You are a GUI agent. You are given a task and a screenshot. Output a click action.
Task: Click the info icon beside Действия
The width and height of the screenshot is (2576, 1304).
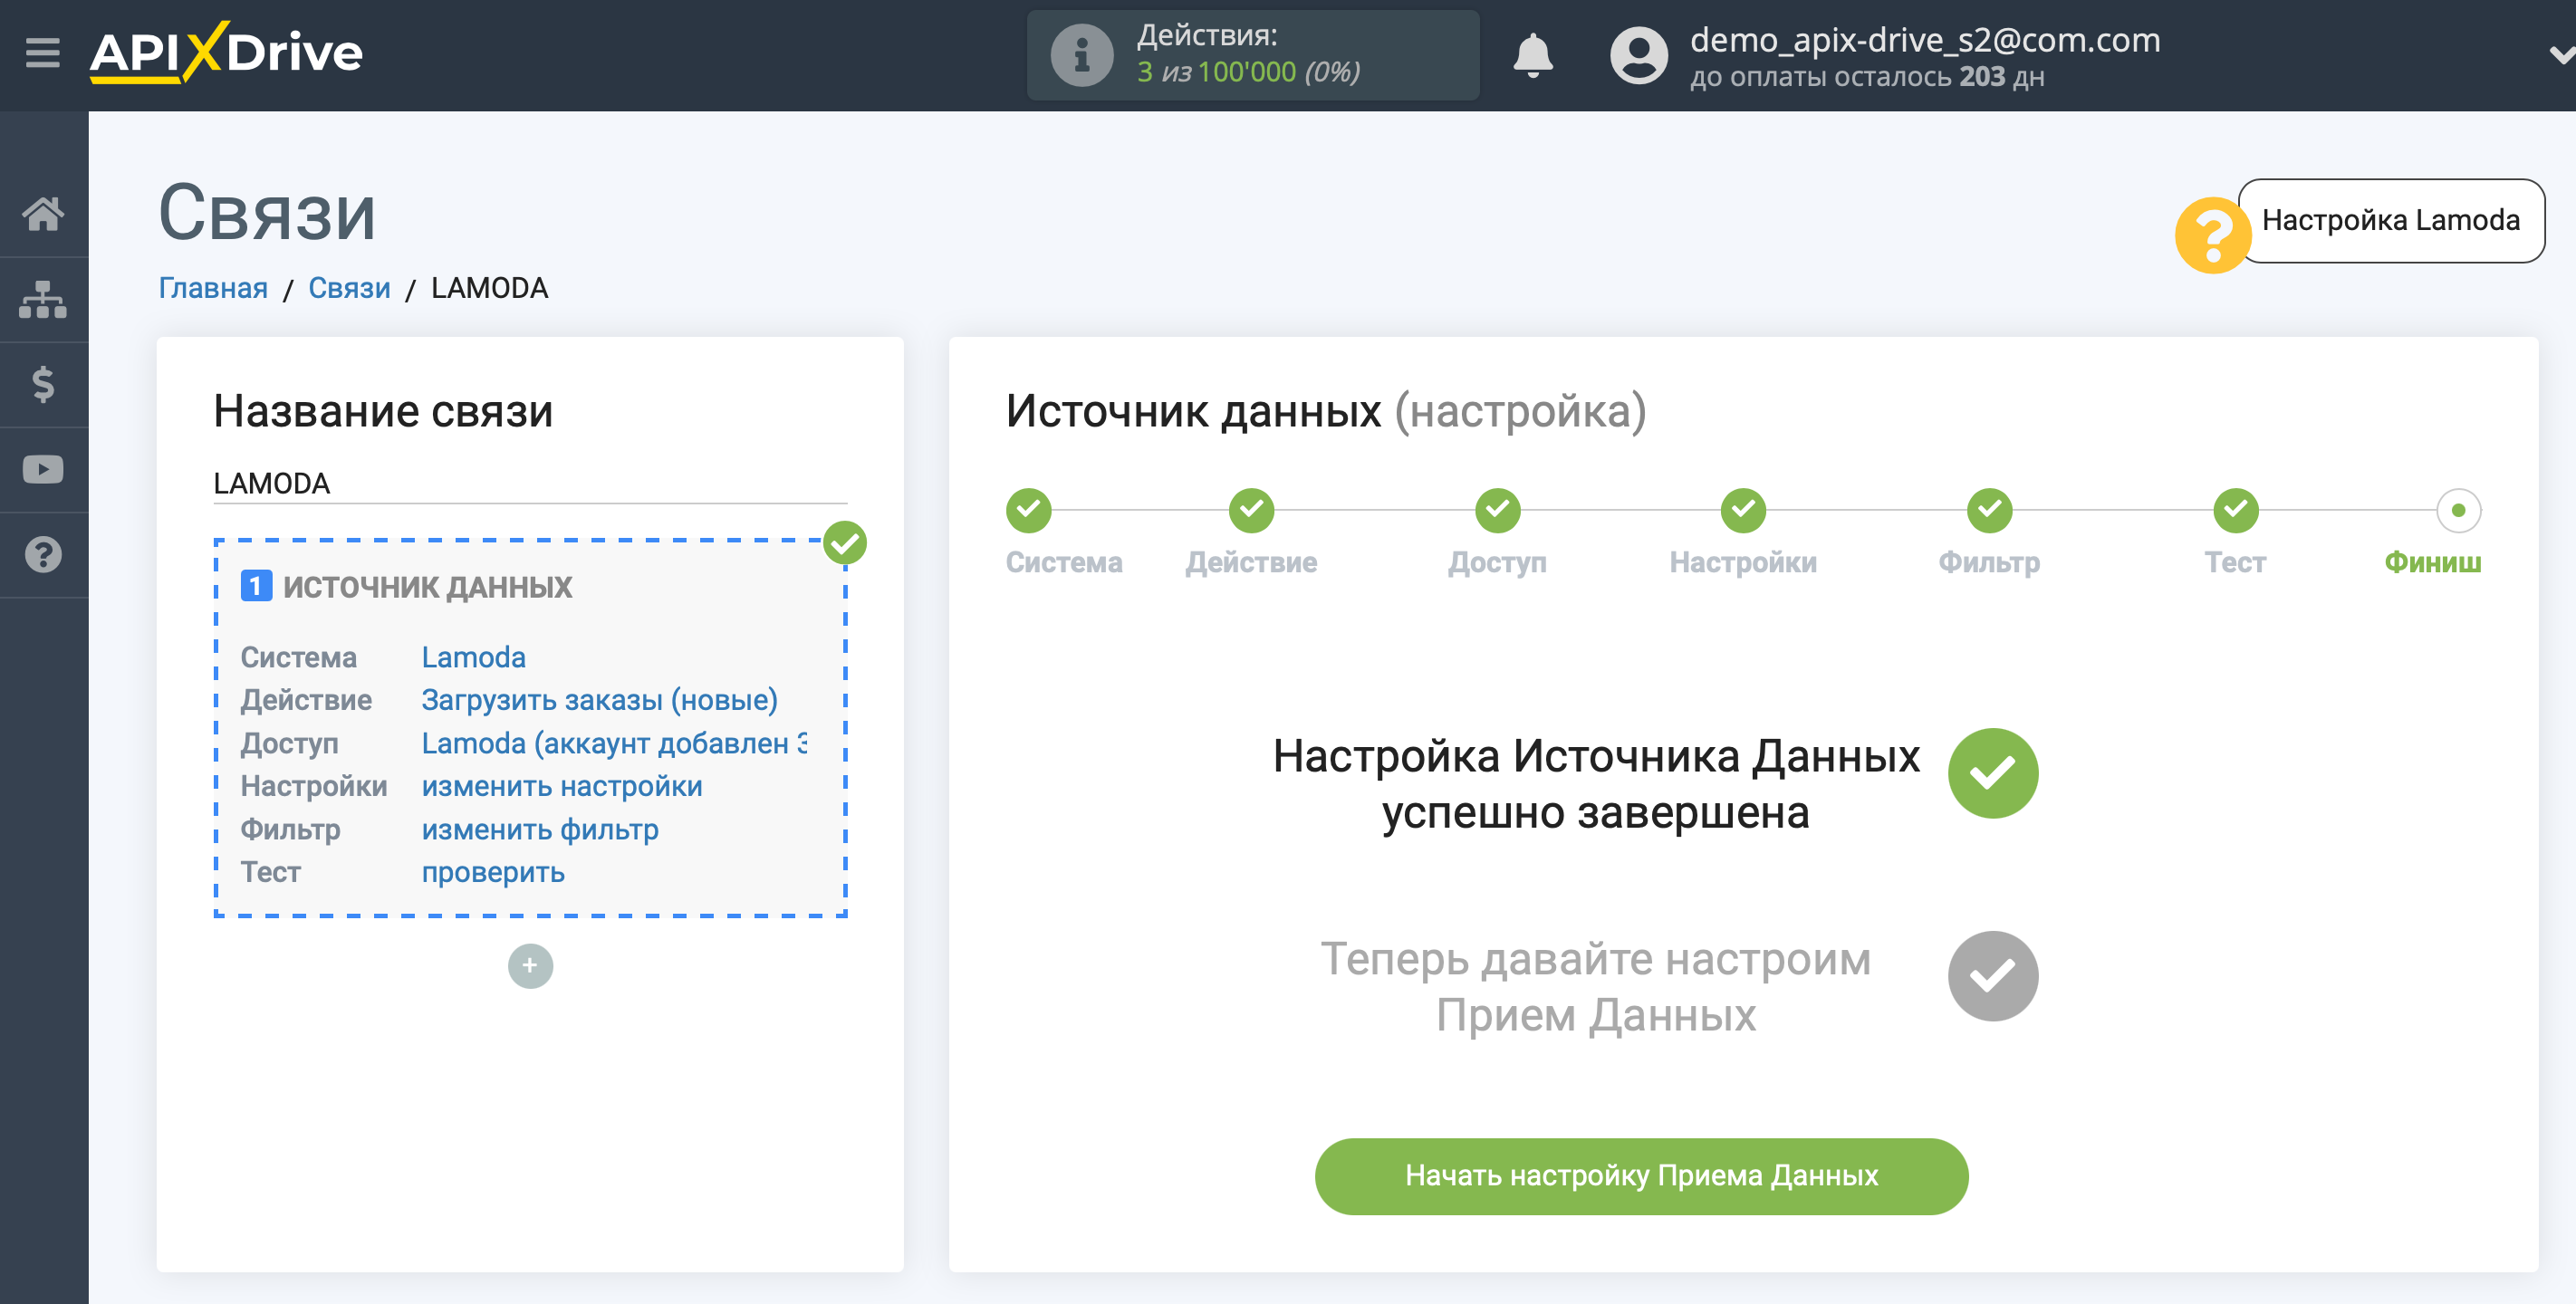[1082, 55]
